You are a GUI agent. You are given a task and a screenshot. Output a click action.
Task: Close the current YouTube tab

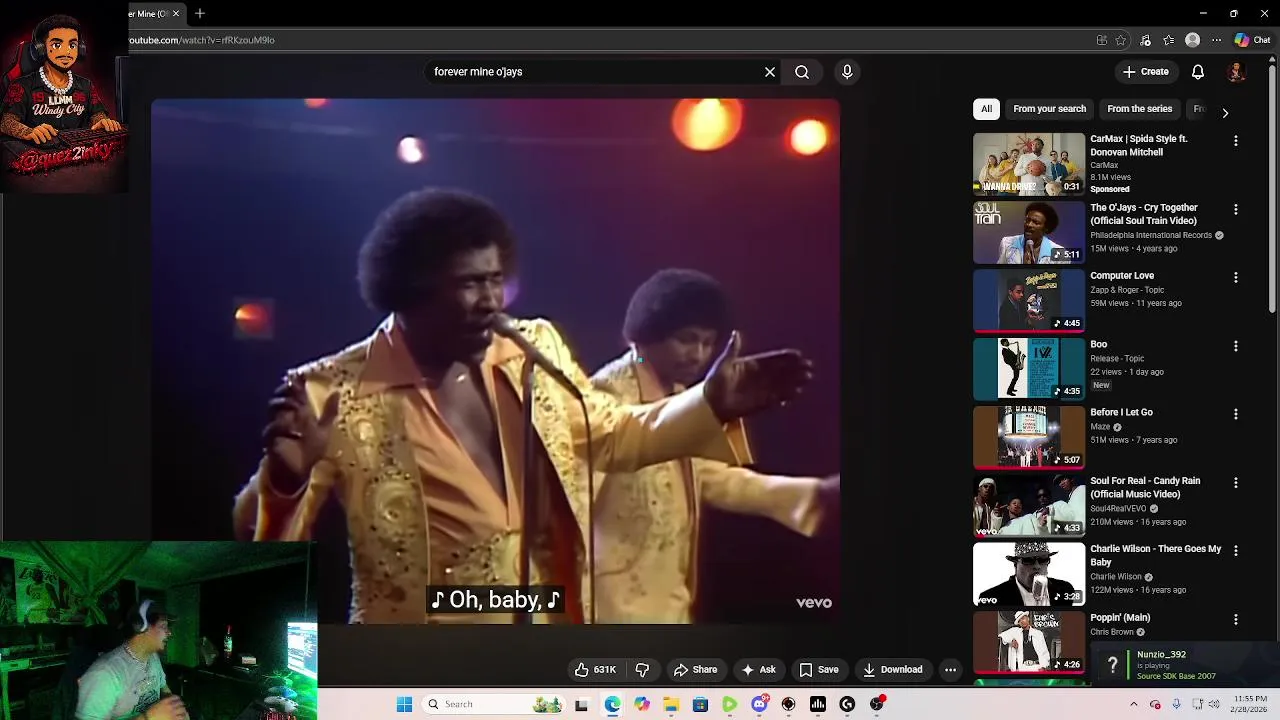[176, 13]
